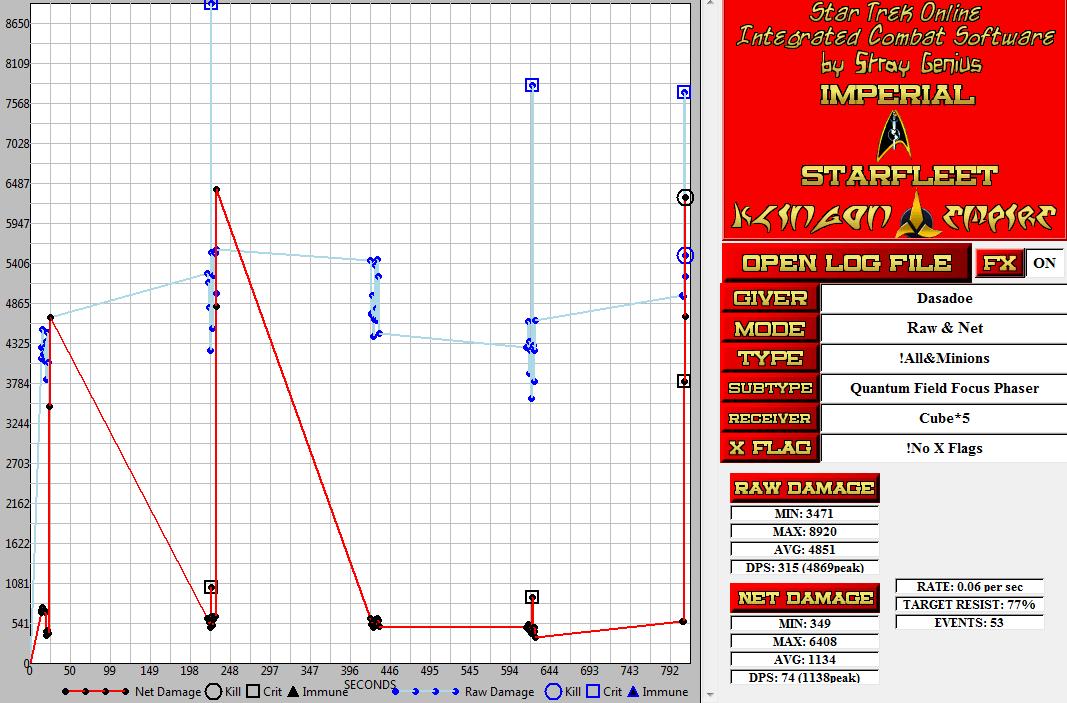1067x703 pixels.
Task: Click the RECEIVER button
Action: click(770, 418)
